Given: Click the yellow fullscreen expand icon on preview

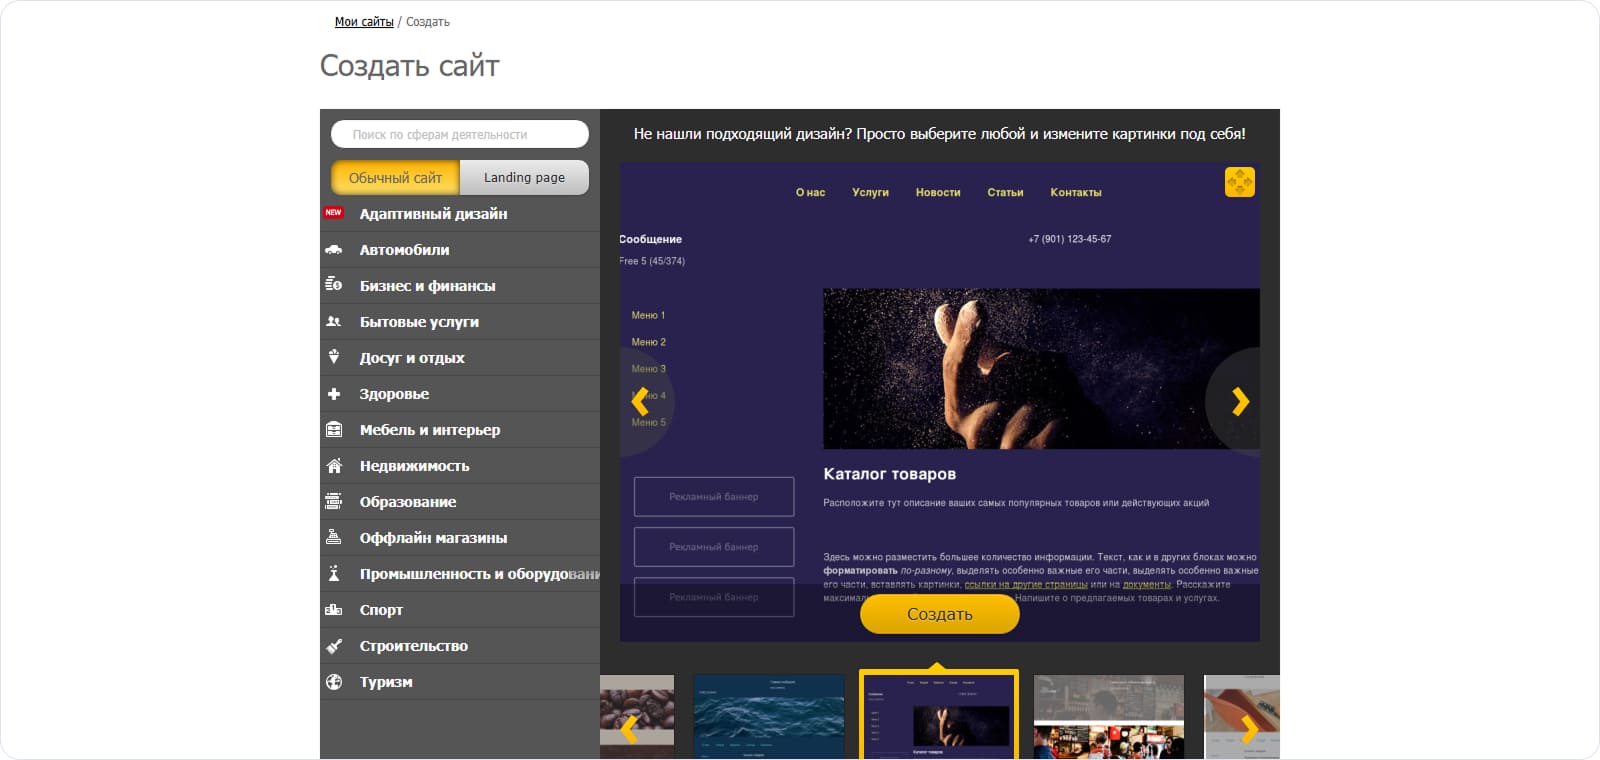Looking at the screenshot, I should tap(1239, 182).
